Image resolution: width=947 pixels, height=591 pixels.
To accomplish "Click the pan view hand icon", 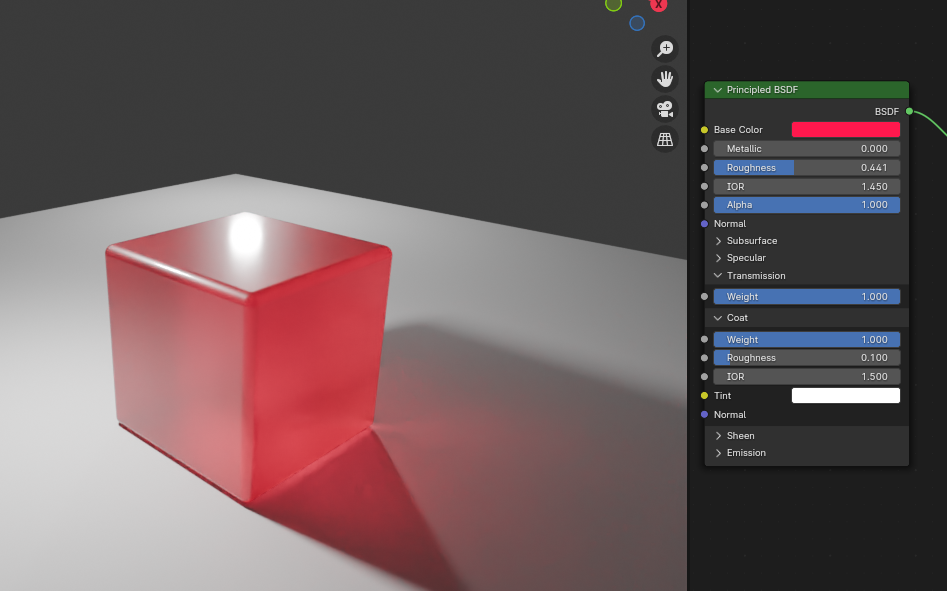I will tap(664, 78).
